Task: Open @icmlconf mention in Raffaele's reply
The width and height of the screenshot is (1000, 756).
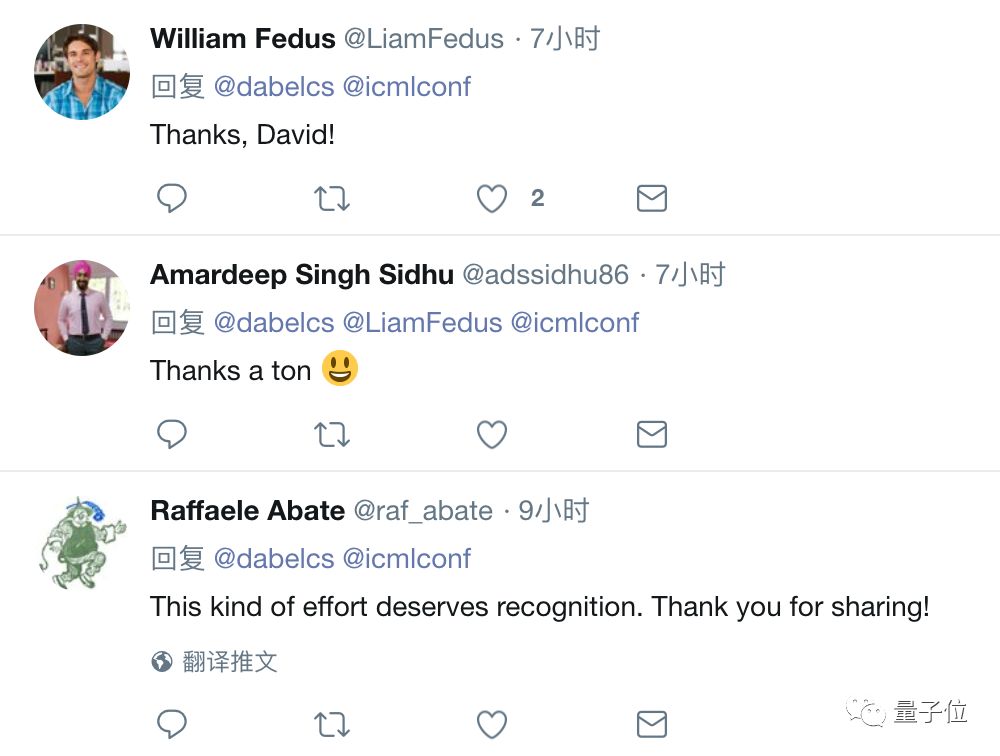Action: click(x=406, y=558)
